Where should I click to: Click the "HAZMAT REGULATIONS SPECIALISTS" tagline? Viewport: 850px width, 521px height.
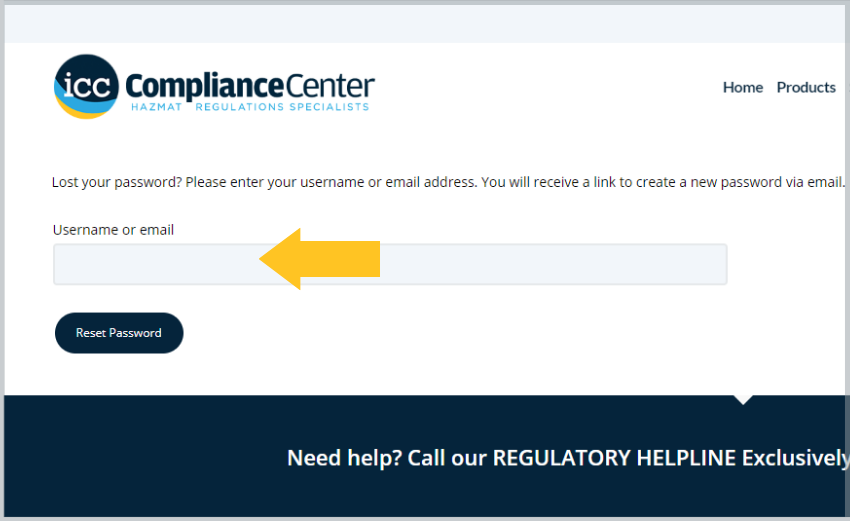coord(250,107)
